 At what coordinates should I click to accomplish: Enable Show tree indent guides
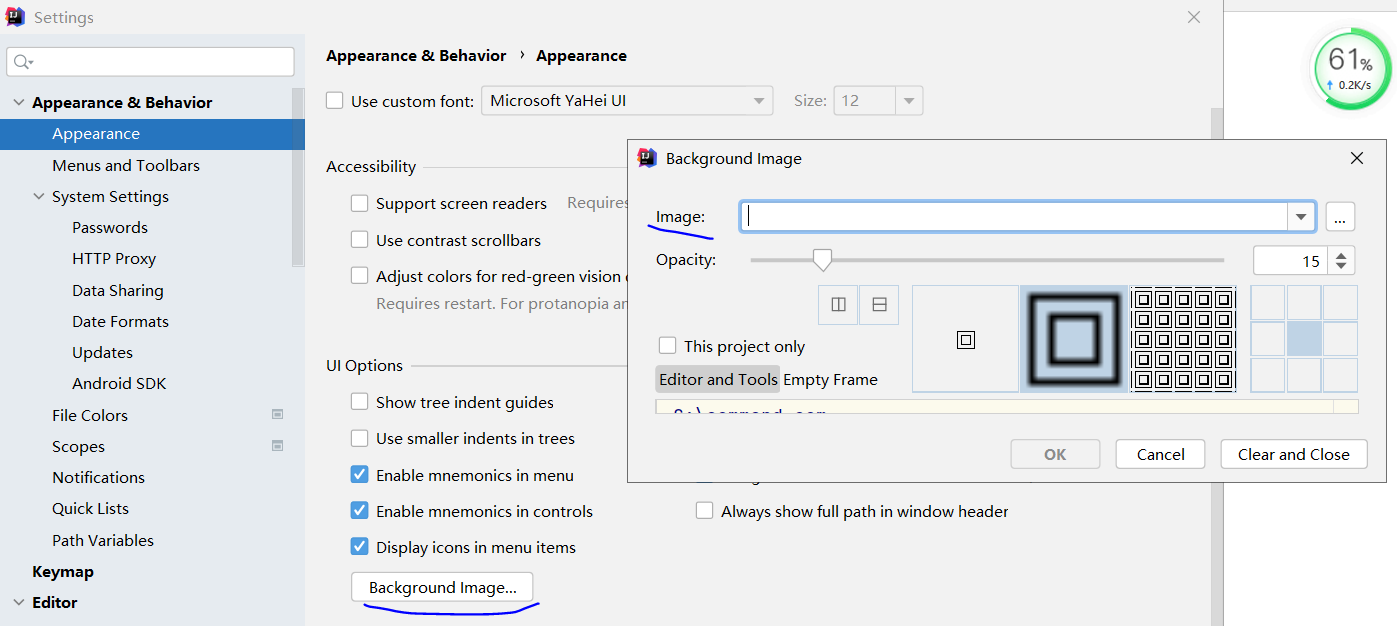[360, 402]
